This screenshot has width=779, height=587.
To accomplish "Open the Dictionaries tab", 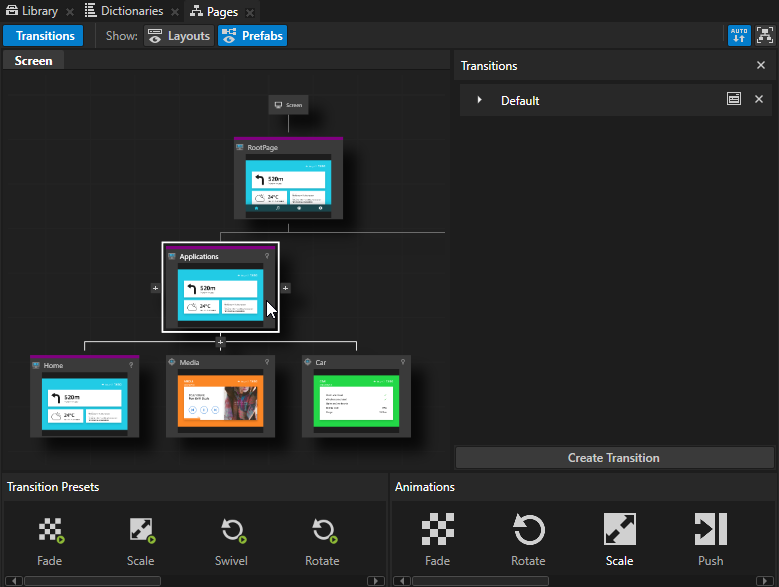I will tap(124, 11).
